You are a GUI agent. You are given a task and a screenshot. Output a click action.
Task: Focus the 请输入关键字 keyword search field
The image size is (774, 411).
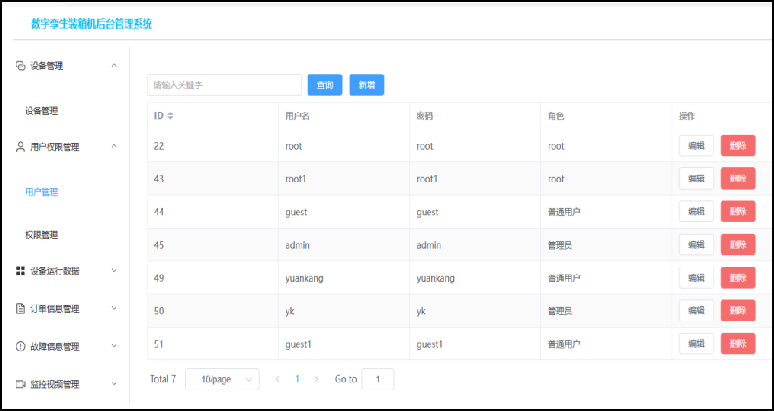tap(224, 85)
